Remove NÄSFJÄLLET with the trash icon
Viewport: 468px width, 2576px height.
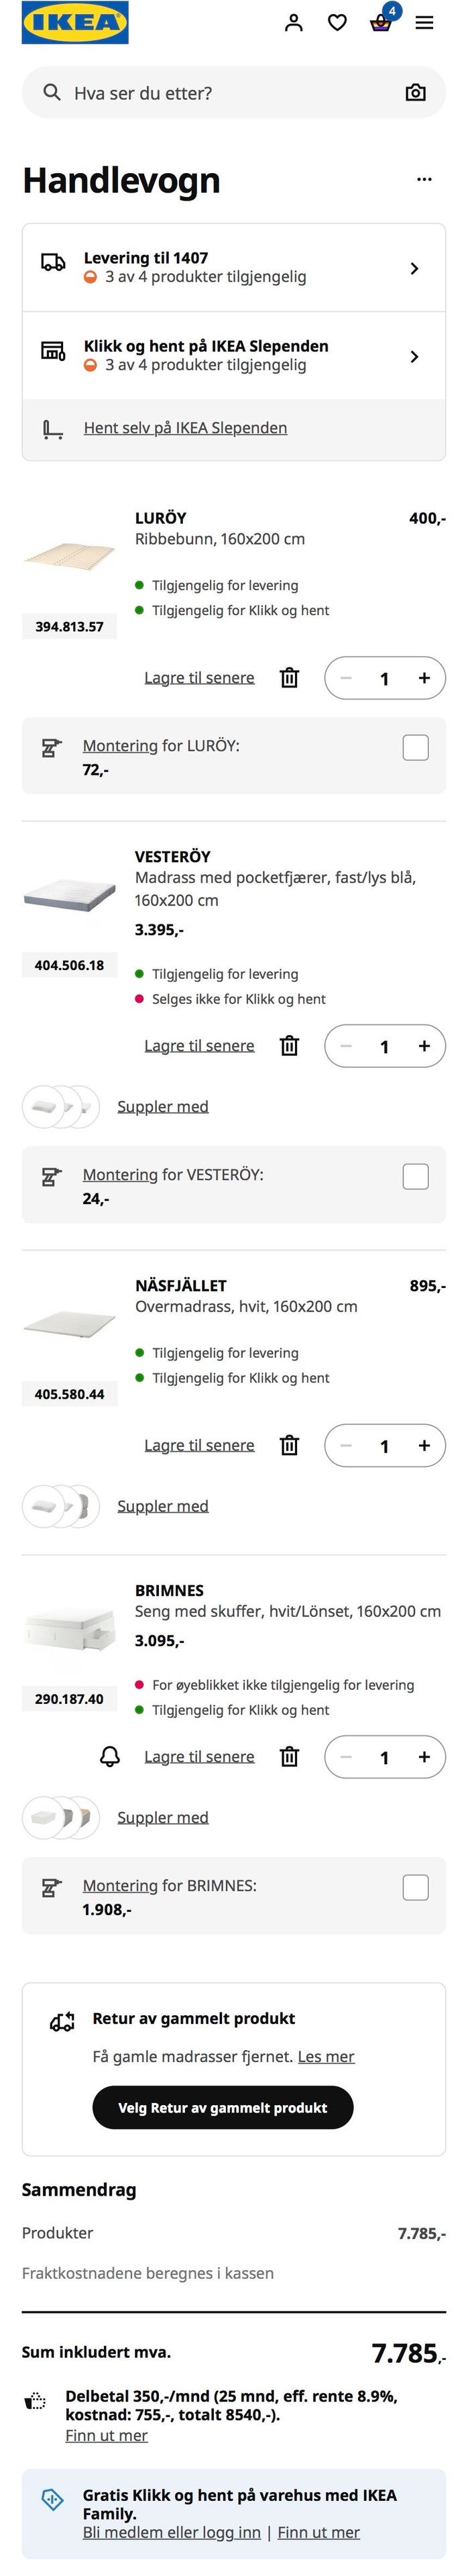click(x=289, y=1445)
